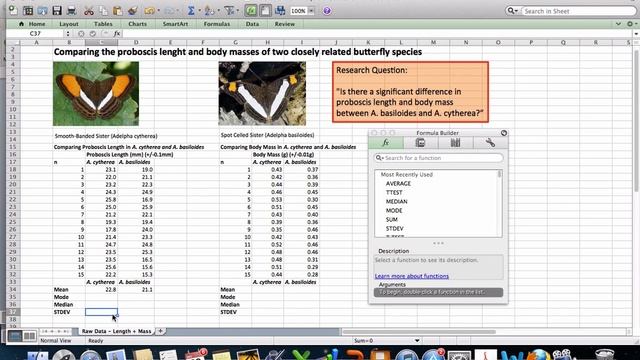Open AutoSum functions dropdown arrow
Screen dimensions: 640x360
tap(199, 11)
